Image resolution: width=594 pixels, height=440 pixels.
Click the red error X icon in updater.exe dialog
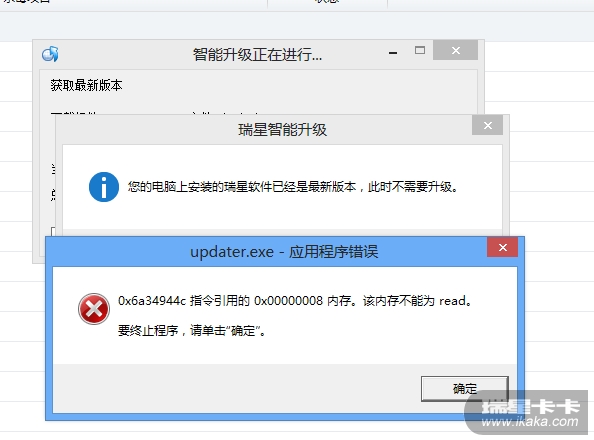pos(94,308)
